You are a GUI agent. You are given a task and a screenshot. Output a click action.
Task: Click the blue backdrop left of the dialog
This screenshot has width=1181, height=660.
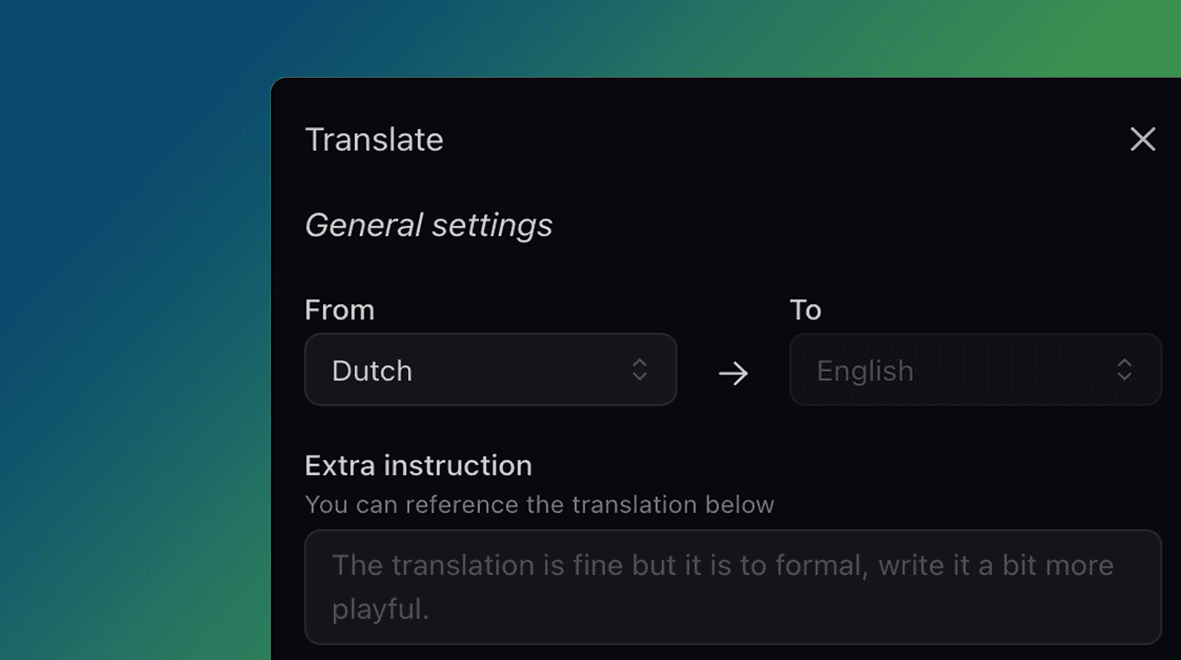[130, 250]
